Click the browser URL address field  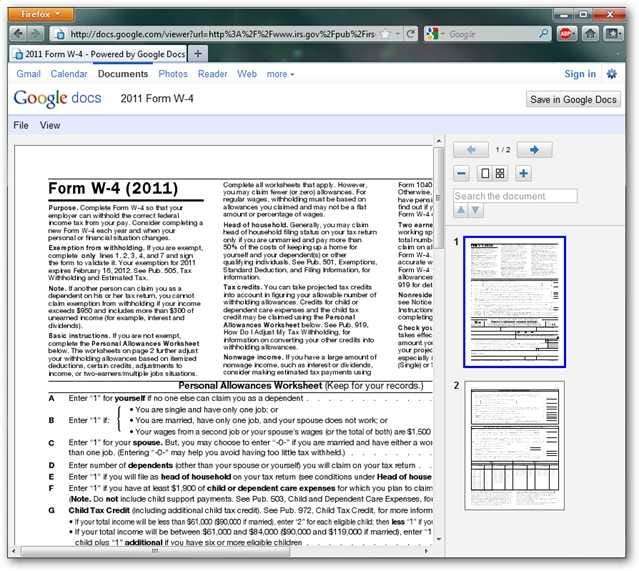pos(222,34)
